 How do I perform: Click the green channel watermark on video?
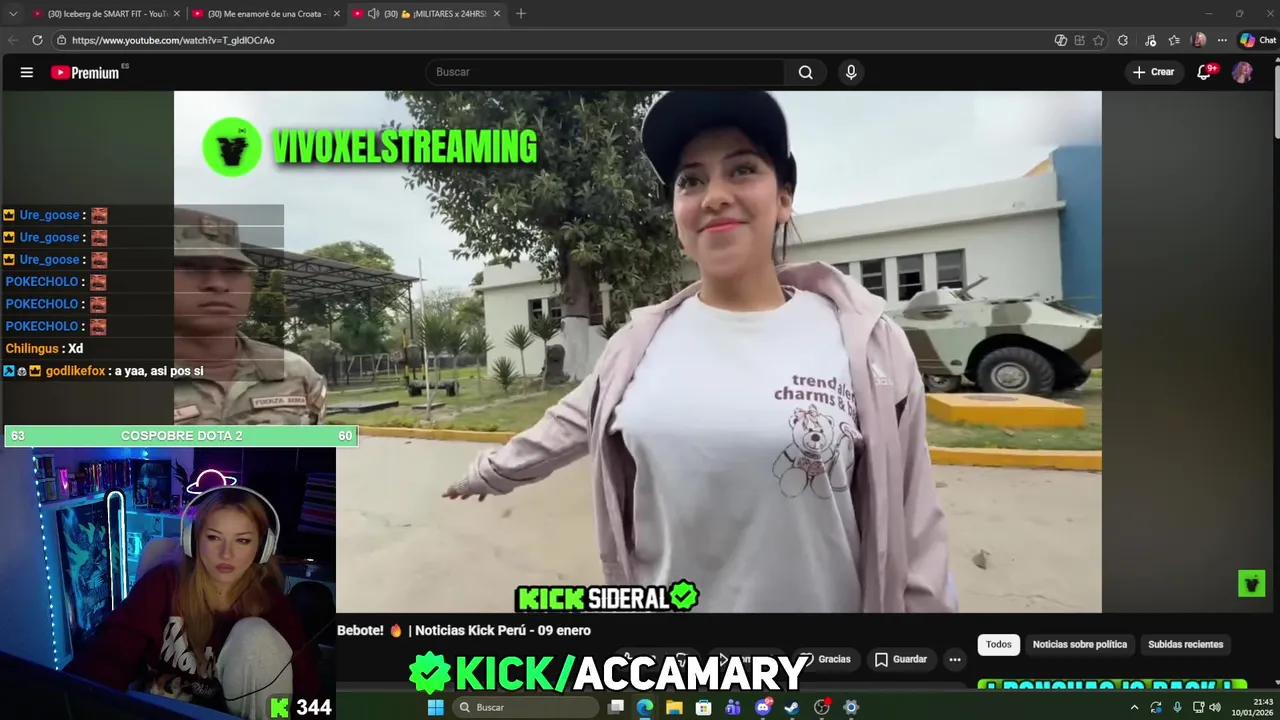(x=1251, y=583)
